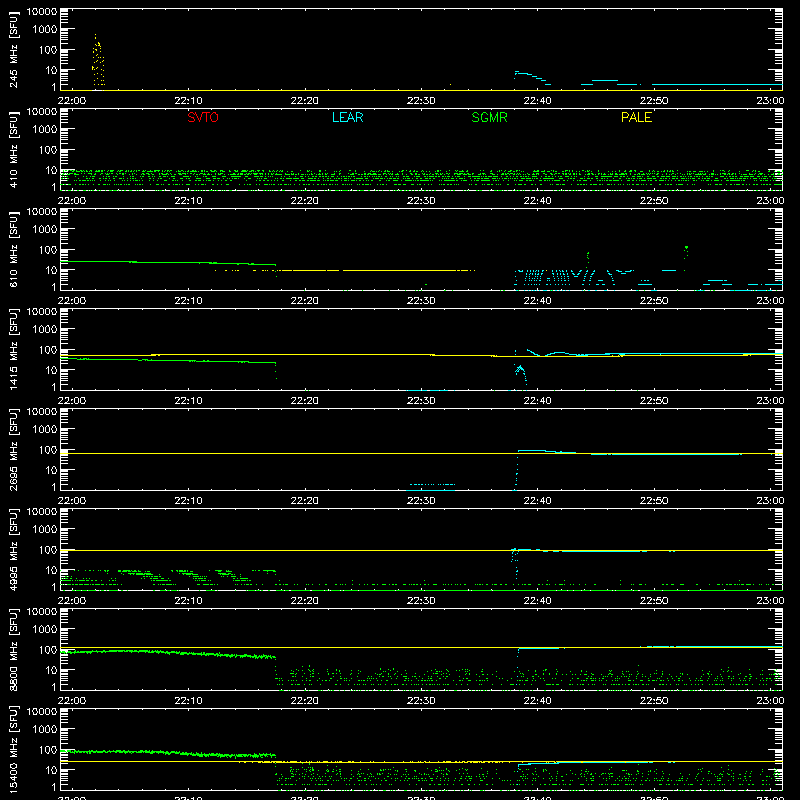Click the cyan decaying curve in 245 MHz plot
Image resolution: width=800 pixels, height=800 pixels.
tap(532, 77)
